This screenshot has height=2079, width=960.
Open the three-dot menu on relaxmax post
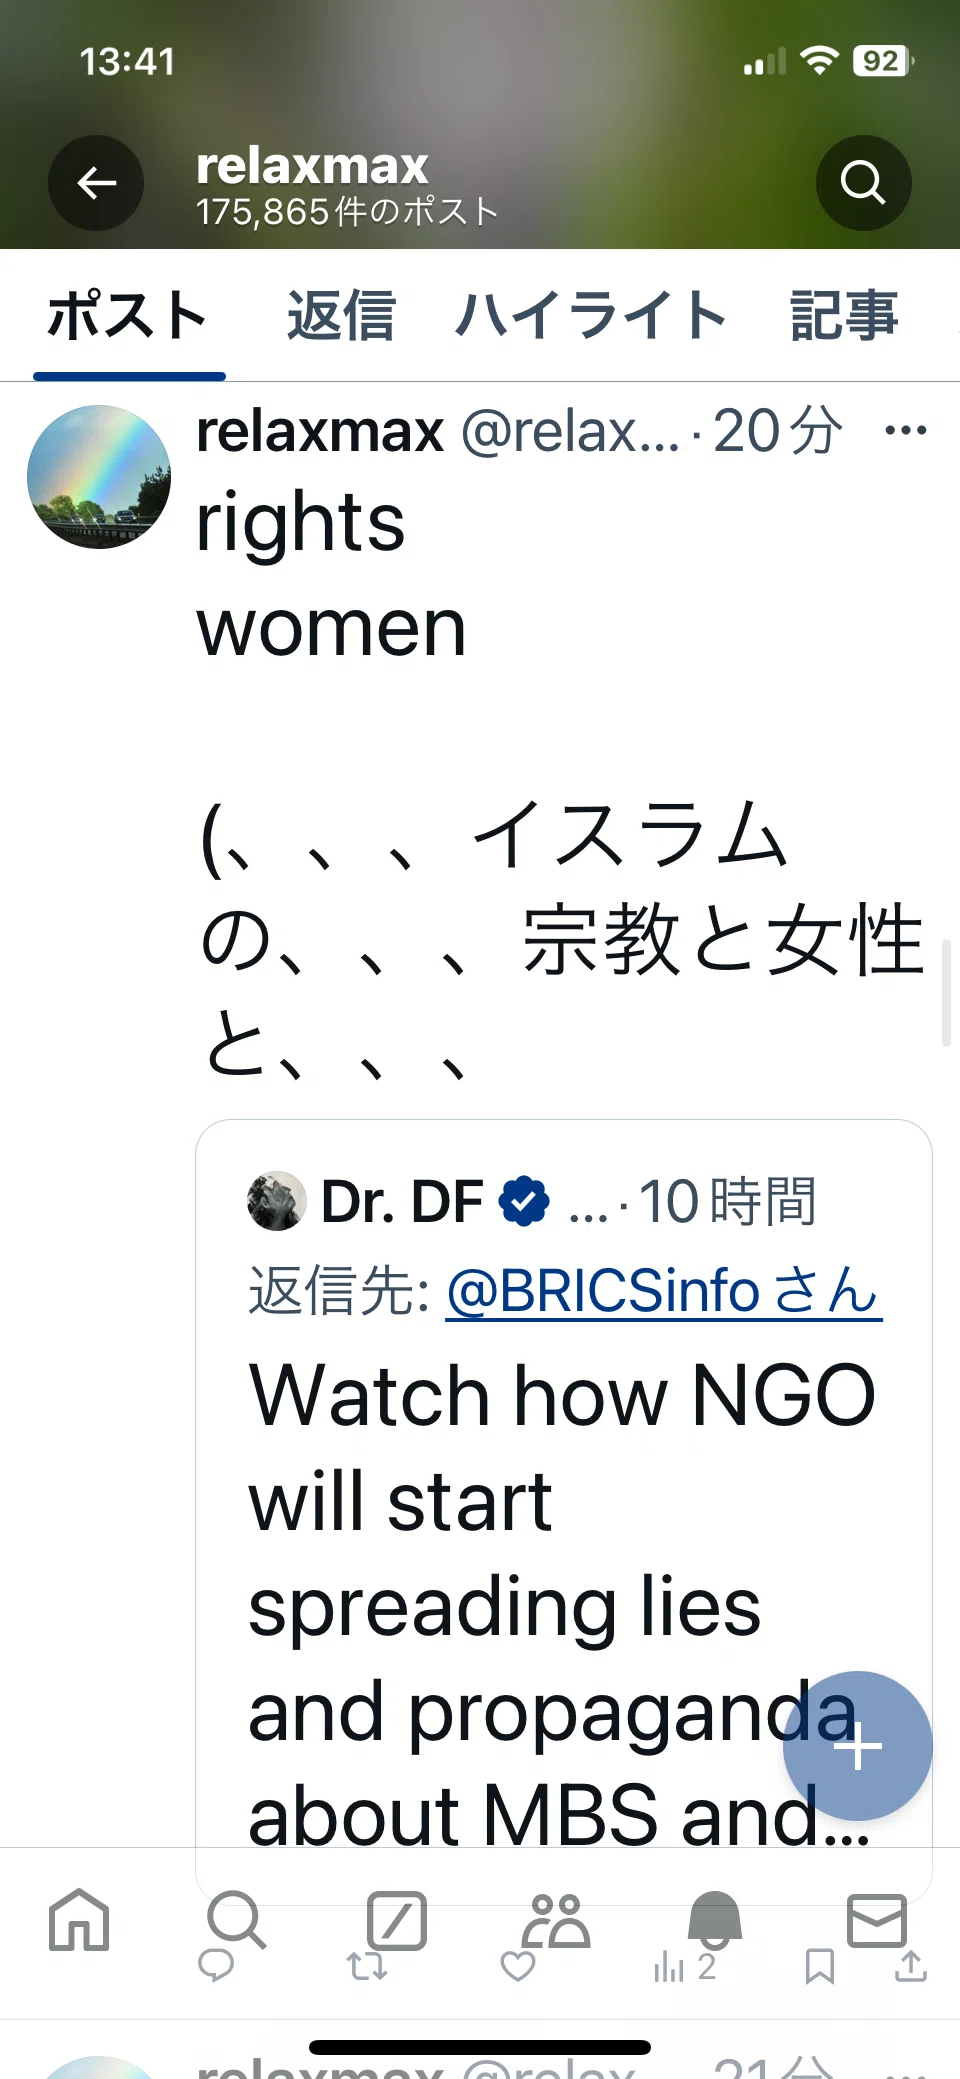click(906, 431)
